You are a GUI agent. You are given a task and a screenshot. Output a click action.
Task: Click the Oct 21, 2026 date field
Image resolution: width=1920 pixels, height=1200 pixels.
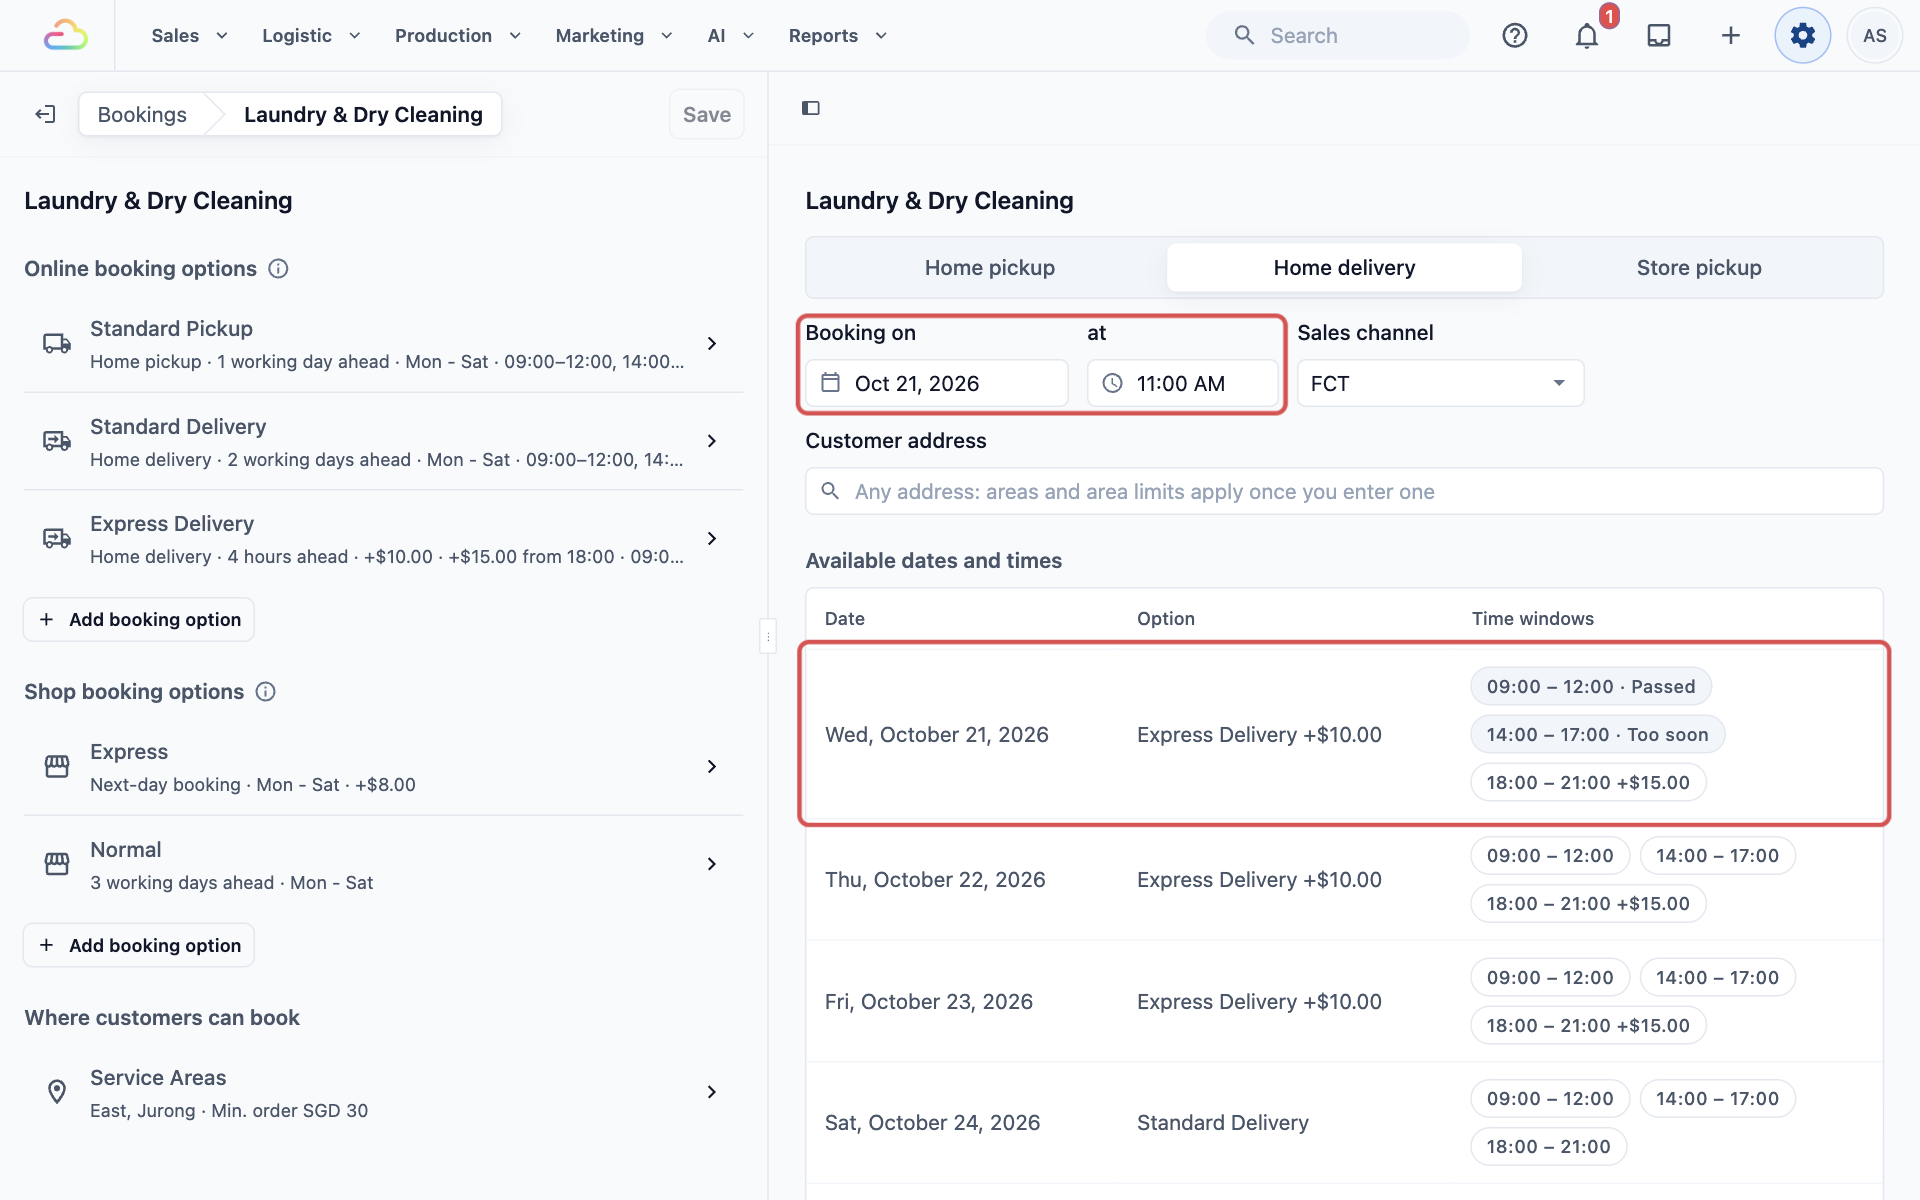pos(937,383)
